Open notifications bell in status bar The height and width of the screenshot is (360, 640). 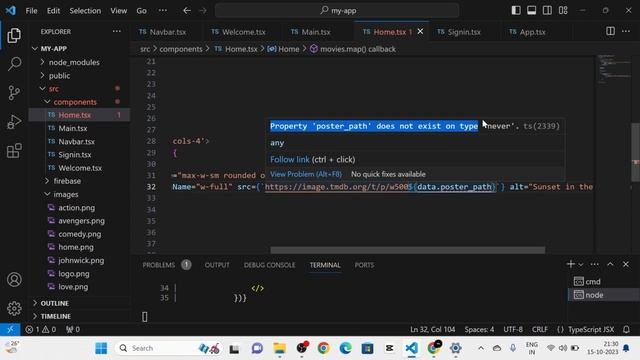click(626, 329)
